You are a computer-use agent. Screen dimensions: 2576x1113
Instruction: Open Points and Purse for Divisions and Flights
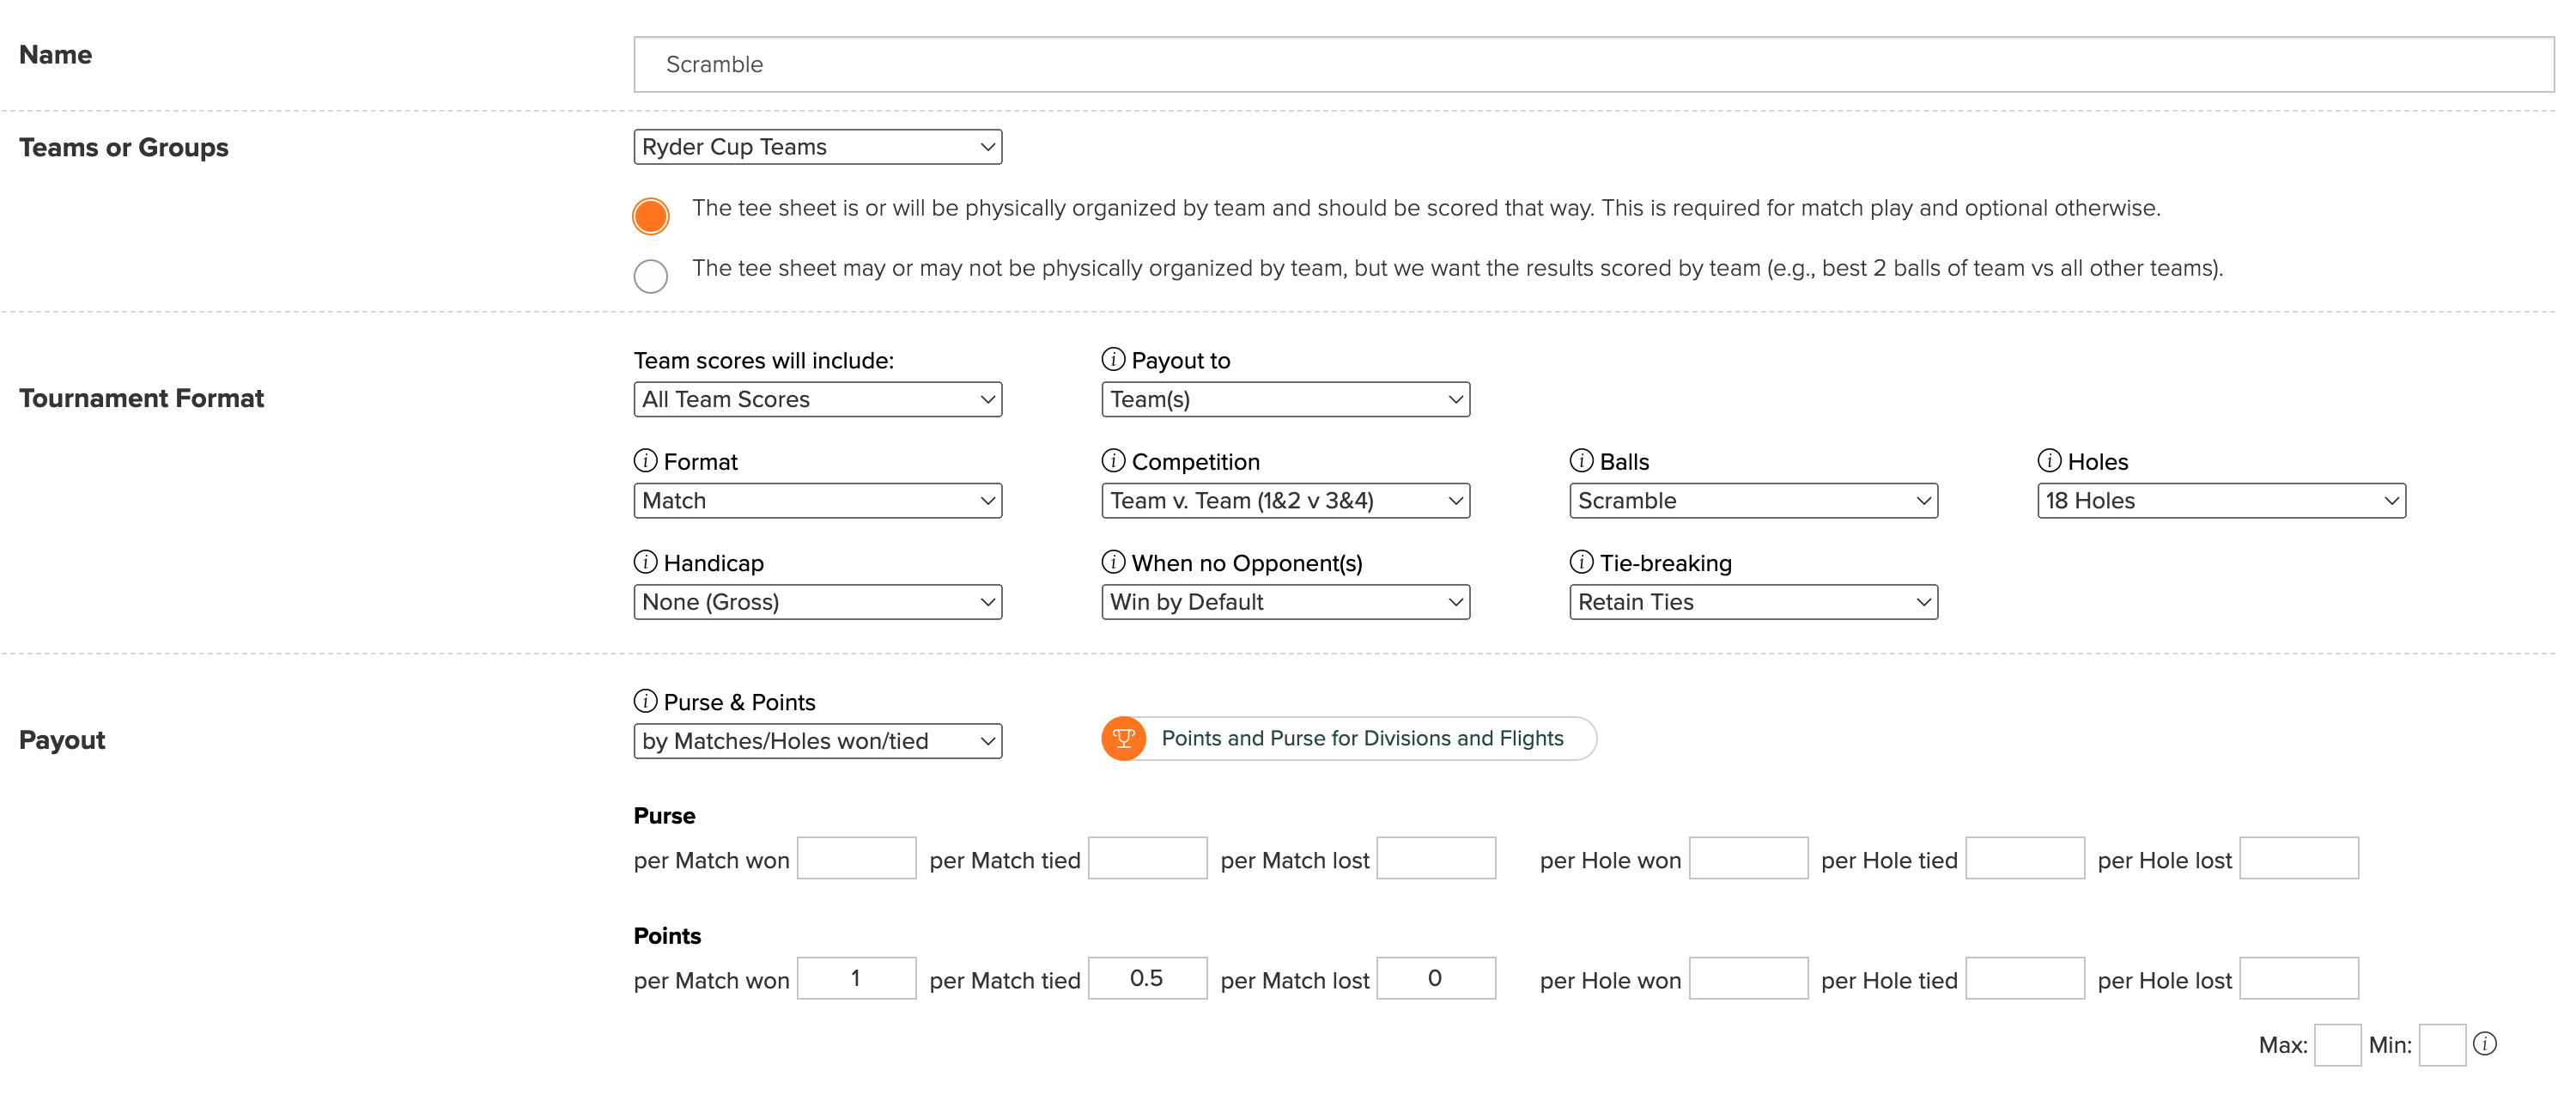[1349, 739]
